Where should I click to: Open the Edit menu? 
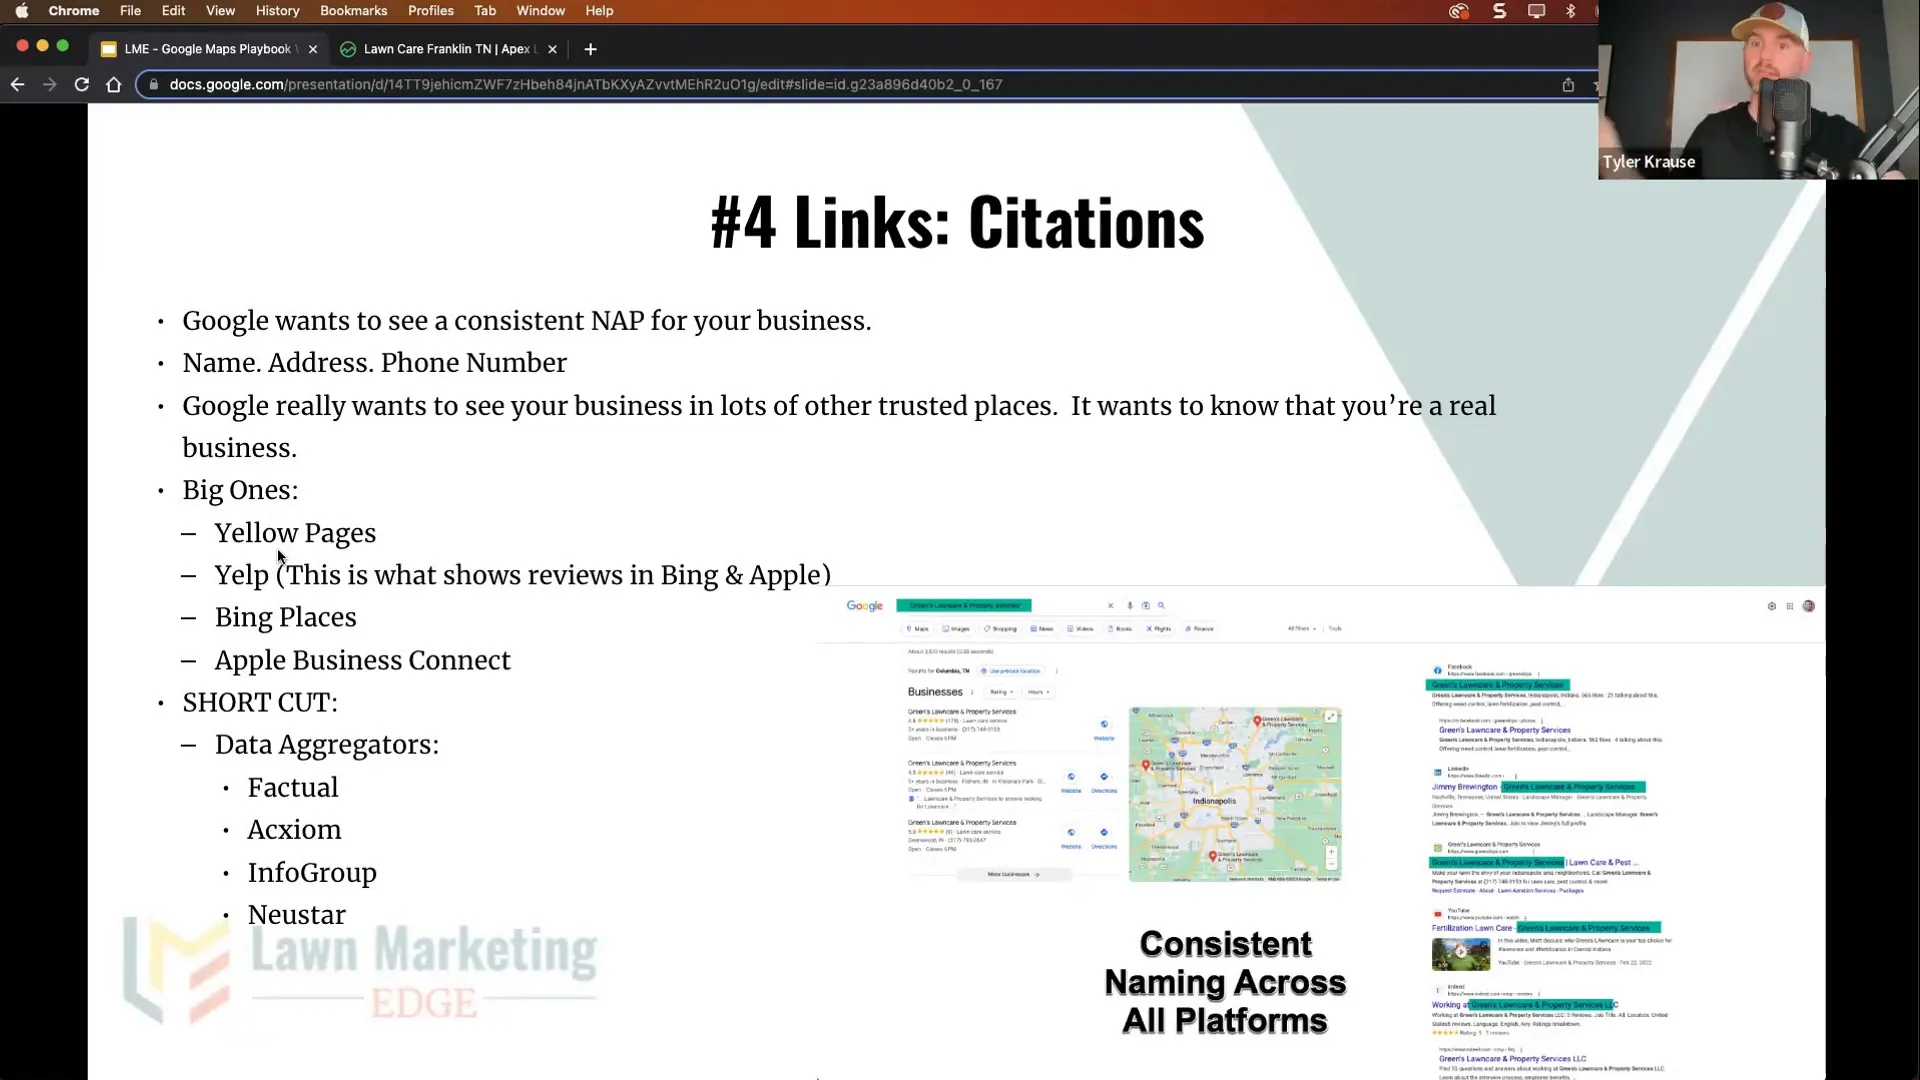tap(173, 11)
